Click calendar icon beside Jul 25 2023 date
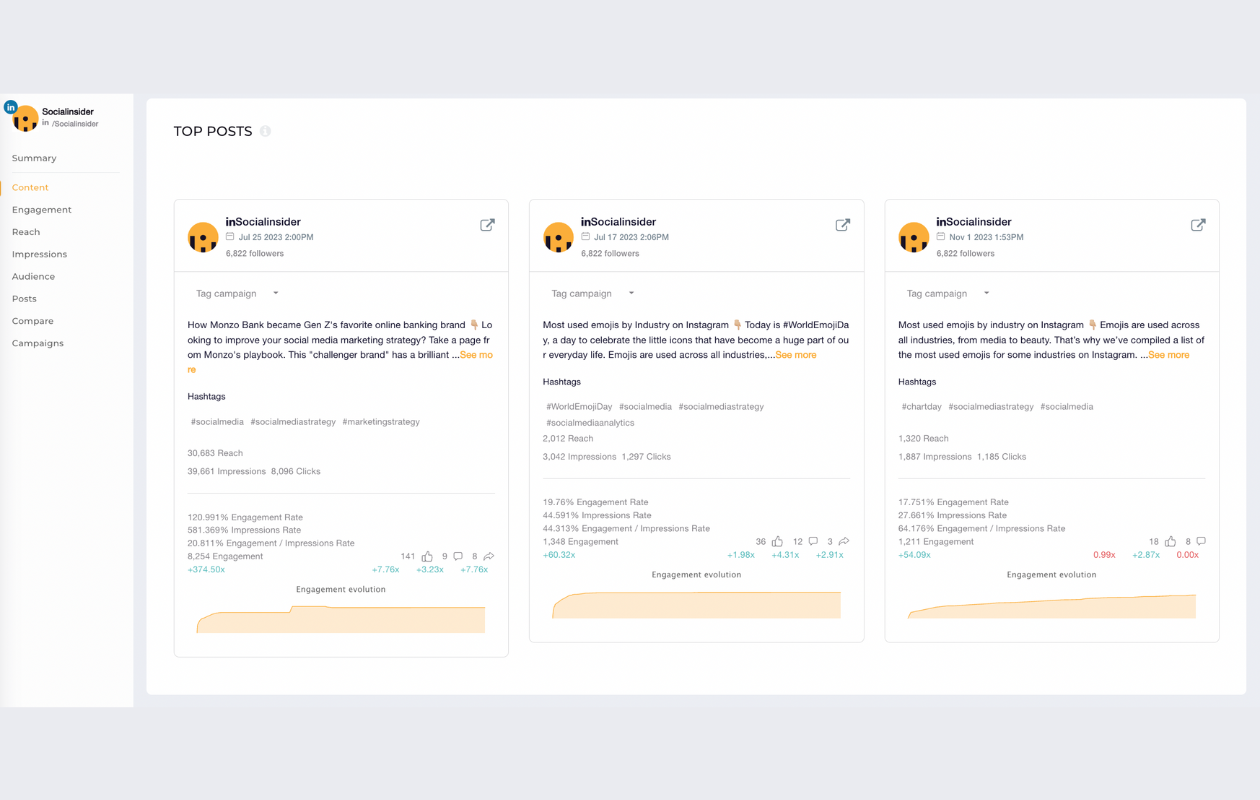Image resolution: width=1260 pixels, height=800 pixels. 230,237
